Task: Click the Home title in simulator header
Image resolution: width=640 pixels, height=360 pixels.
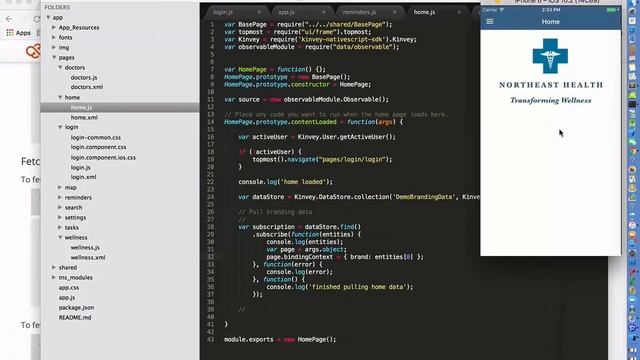Action: (551, 22)
